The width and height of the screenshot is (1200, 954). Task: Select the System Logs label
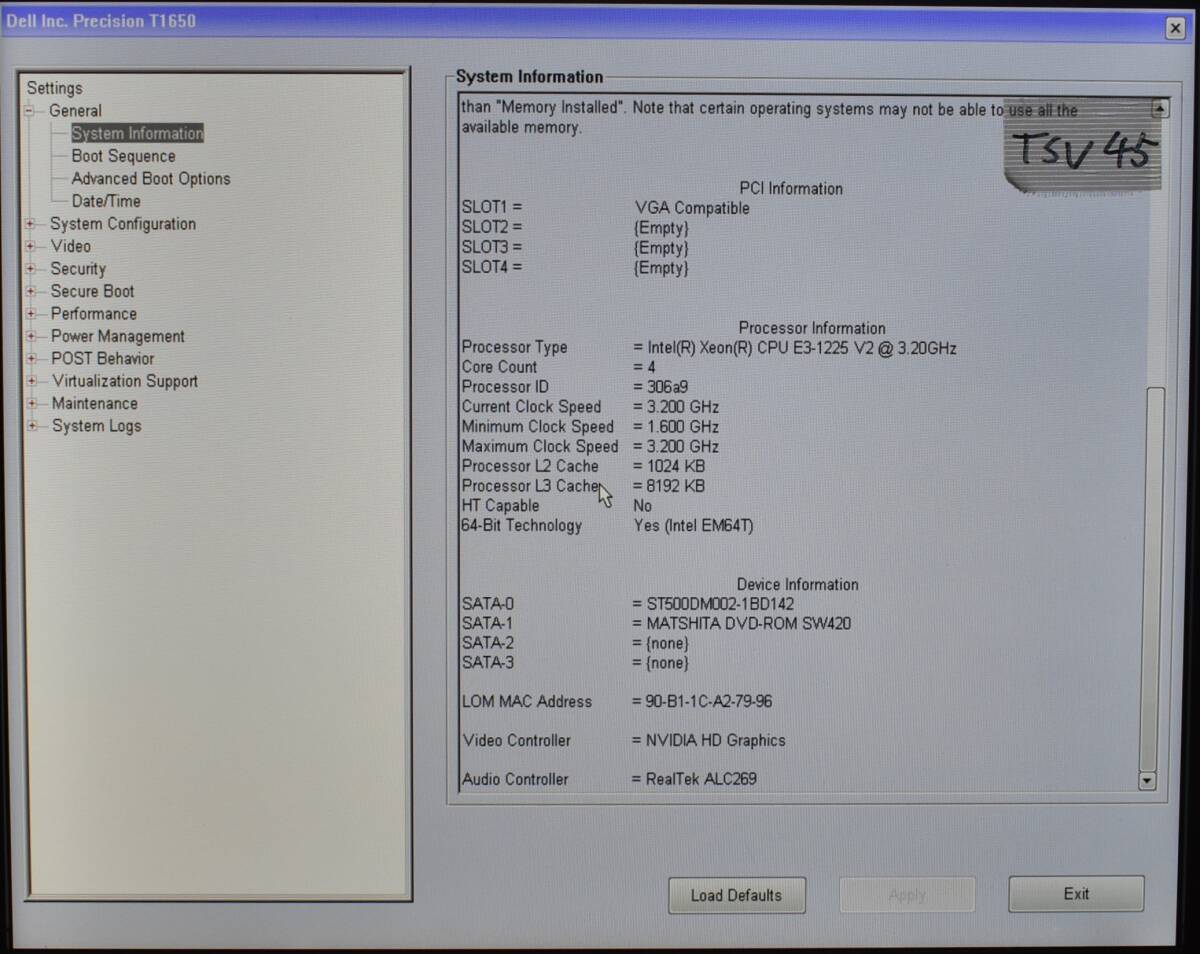point(97,426)
